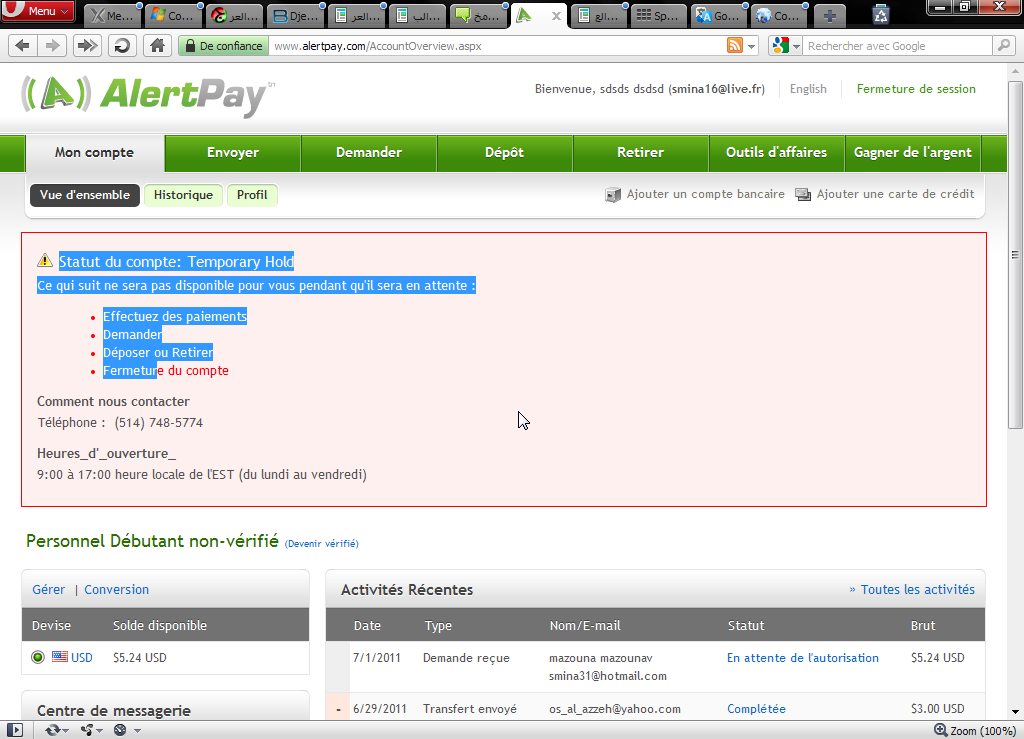Viewport: 1024px width, 739px height.
Task: Click the bank account icon
Action: tap(613, 195)
